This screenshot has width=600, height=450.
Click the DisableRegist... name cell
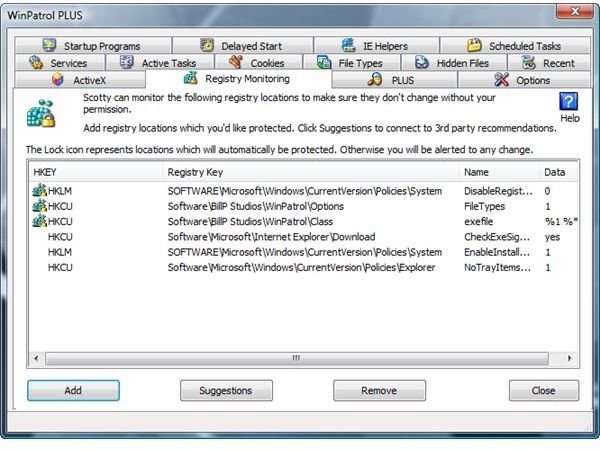pyautogui.click(x=498, y=191)
